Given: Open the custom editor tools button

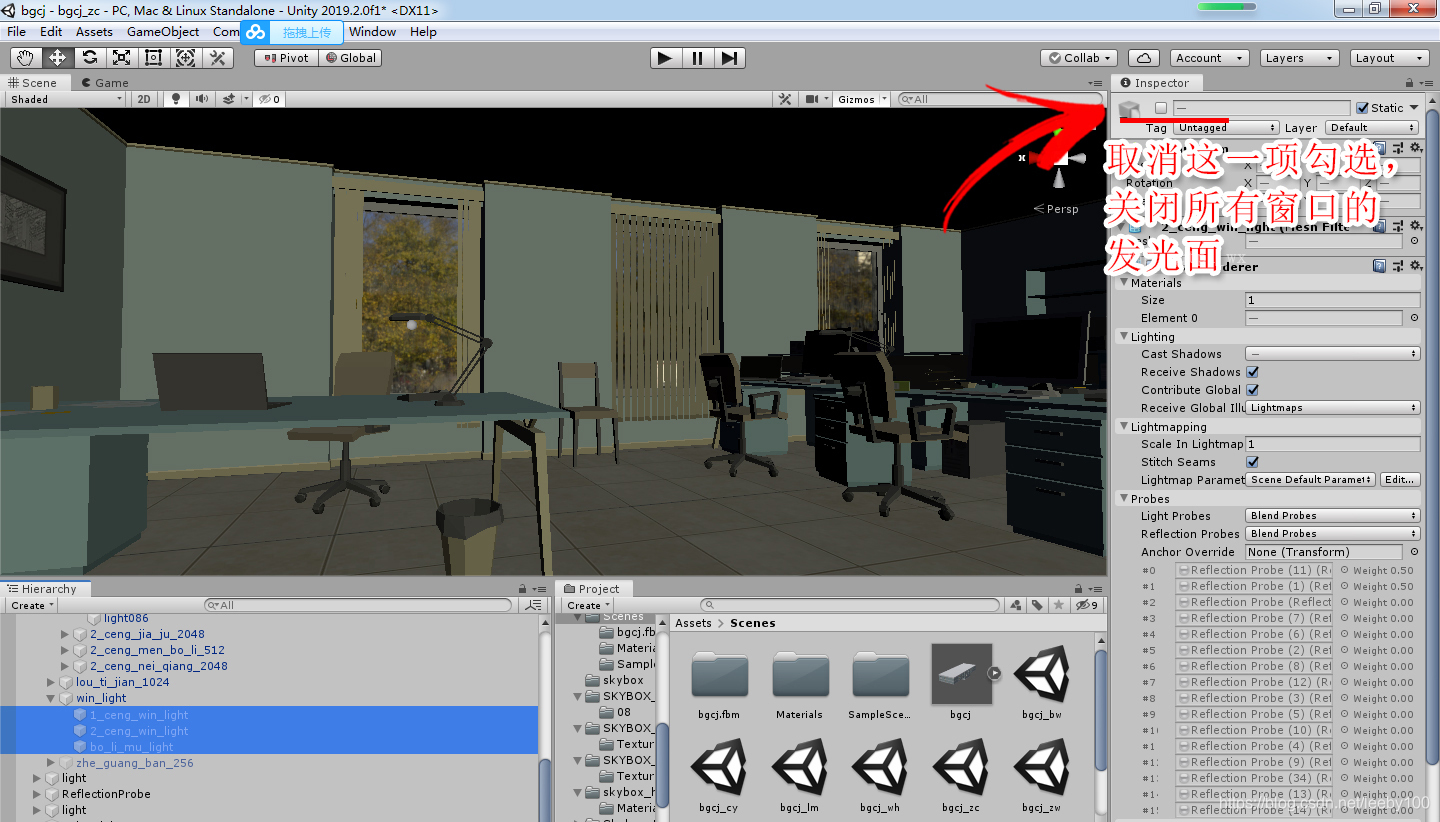Looking at the screenshot, I should [217, 58].
